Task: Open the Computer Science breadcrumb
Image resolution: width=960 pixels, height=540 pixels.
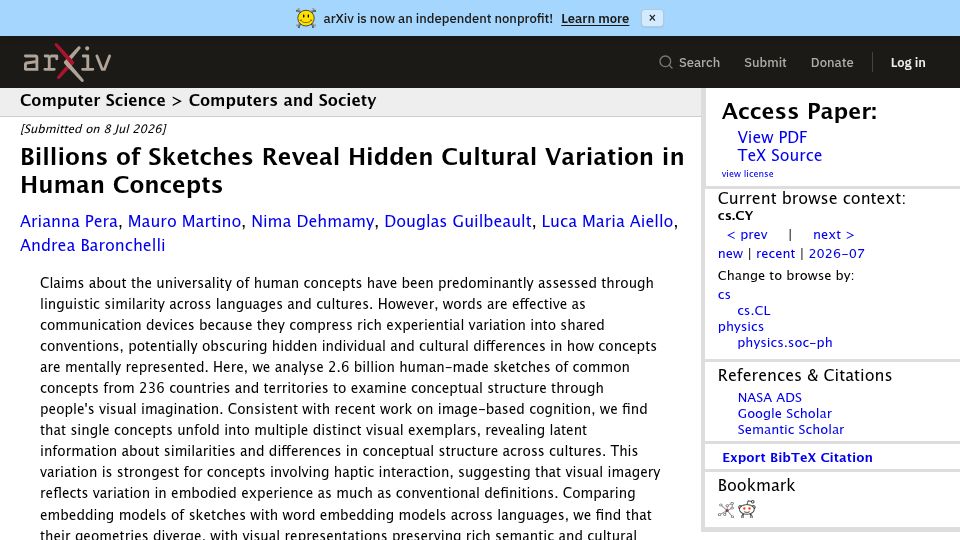Action: coord(92,100)
